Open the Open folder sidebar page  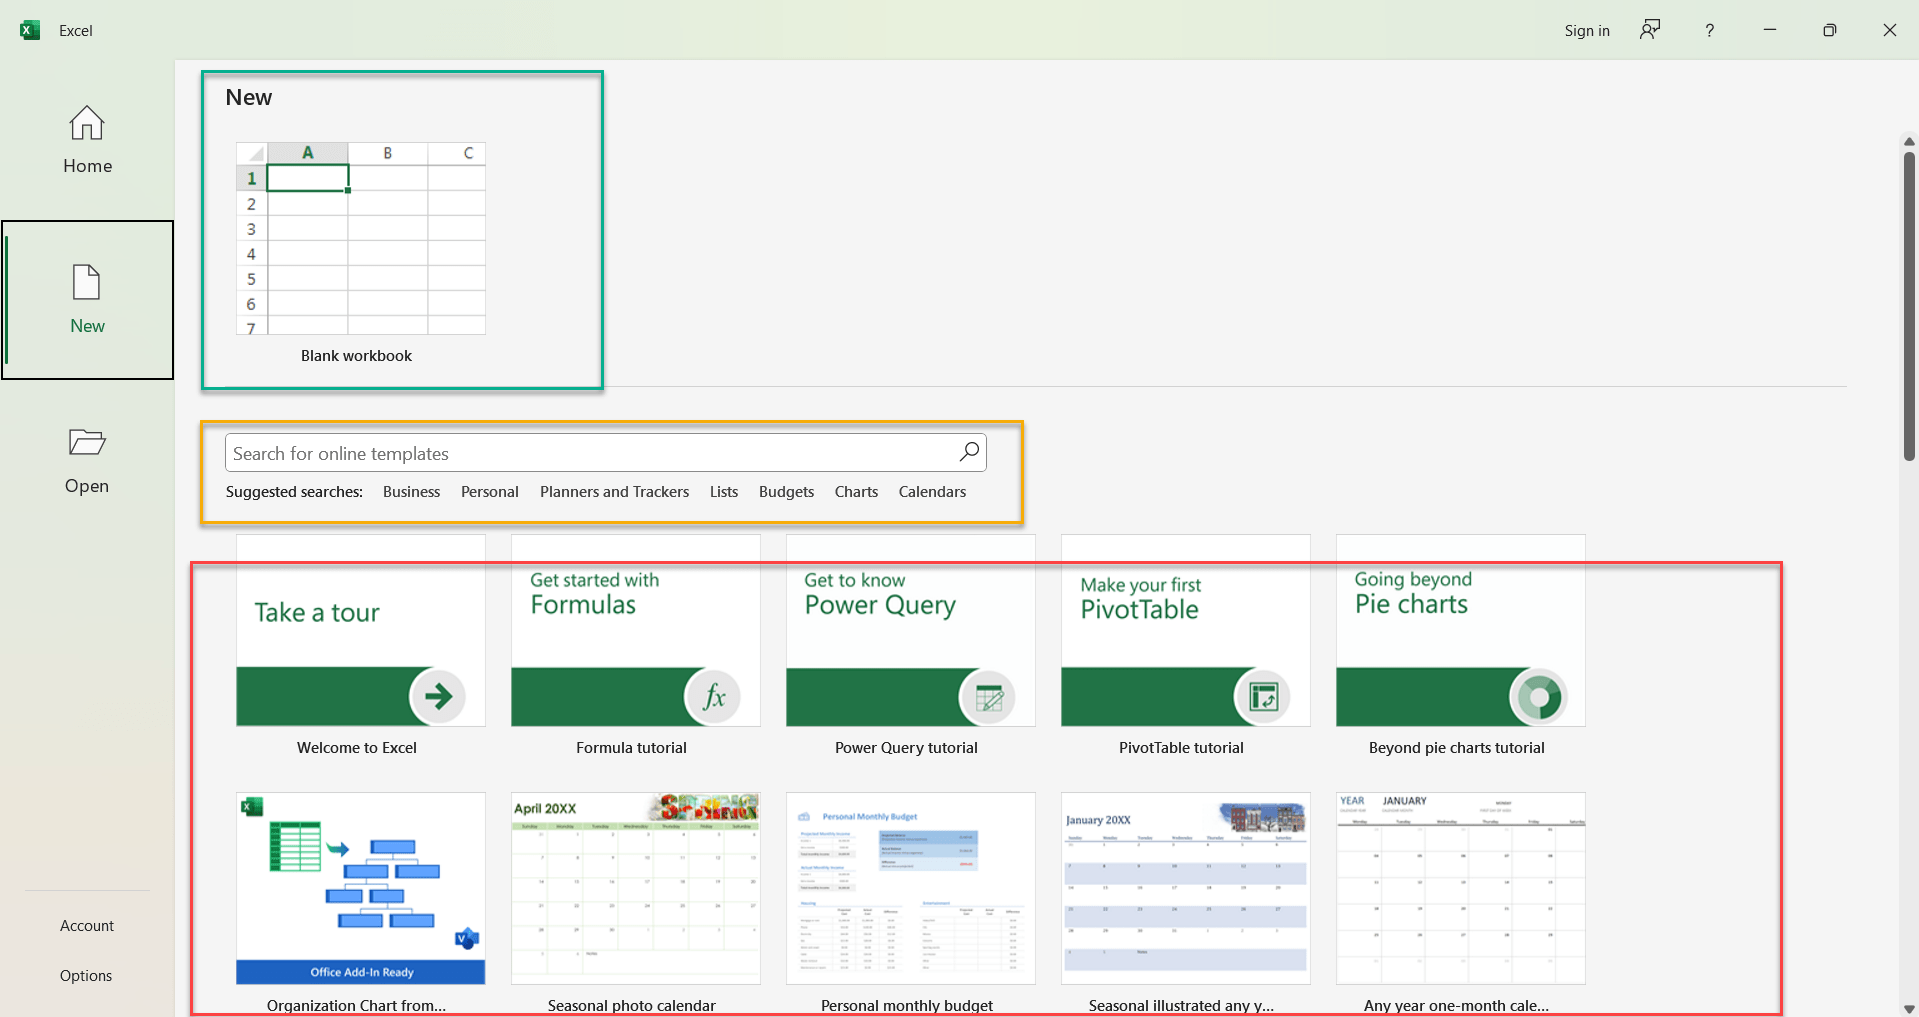pyautogui.click(x=87, y=461)
